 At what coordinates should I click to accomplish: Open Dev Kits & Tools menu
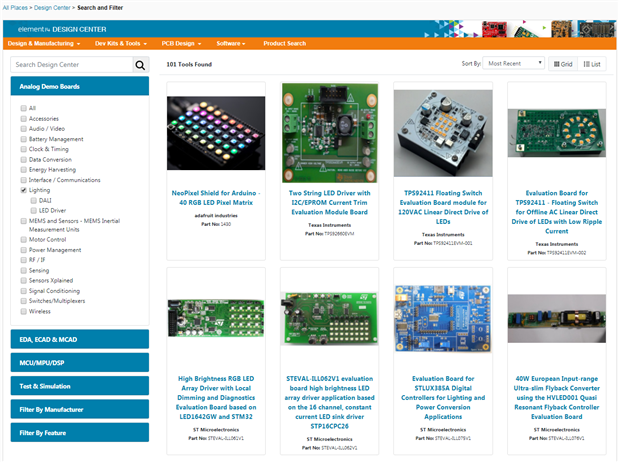click(x=121, y=43)
